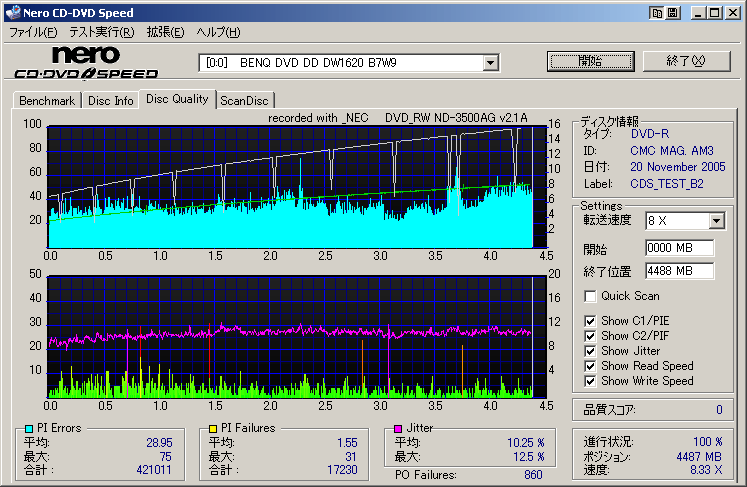Switch to the Disc Info tab
This screenshot has height=487, width=747.
point(111,101)
